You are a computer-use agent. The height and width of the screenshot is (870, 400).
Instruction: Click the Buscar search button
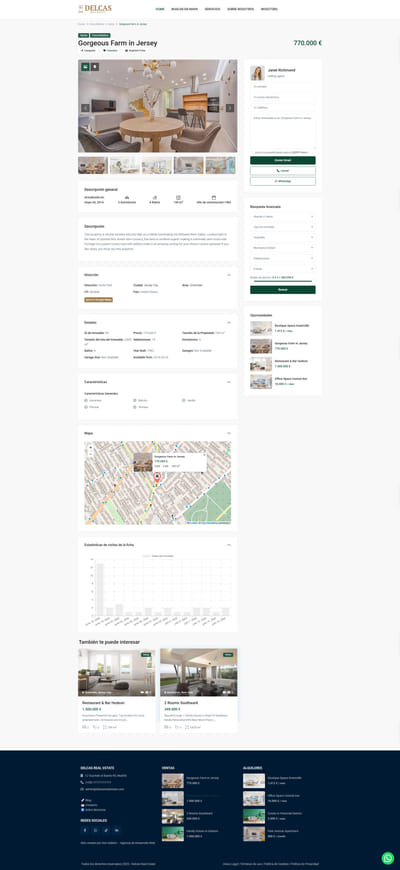click(x=283, y=290)
